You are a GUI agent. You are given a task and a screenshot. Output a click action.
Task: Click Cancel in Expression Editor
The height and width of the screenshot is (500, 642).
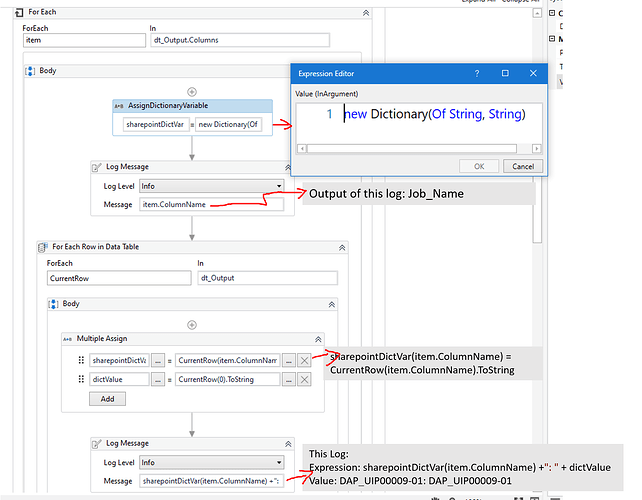coord(523,166)
